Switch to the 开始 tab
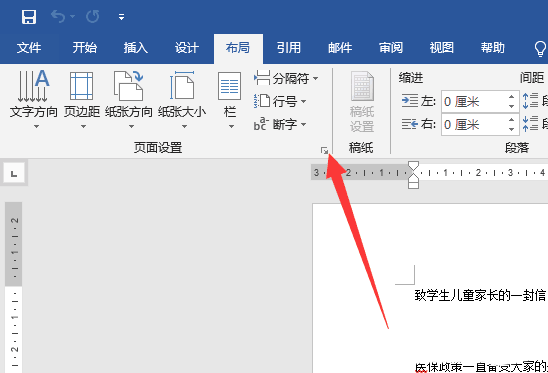Image resolution: width=548 pixels, height=373 pixels. click(85, 48)
